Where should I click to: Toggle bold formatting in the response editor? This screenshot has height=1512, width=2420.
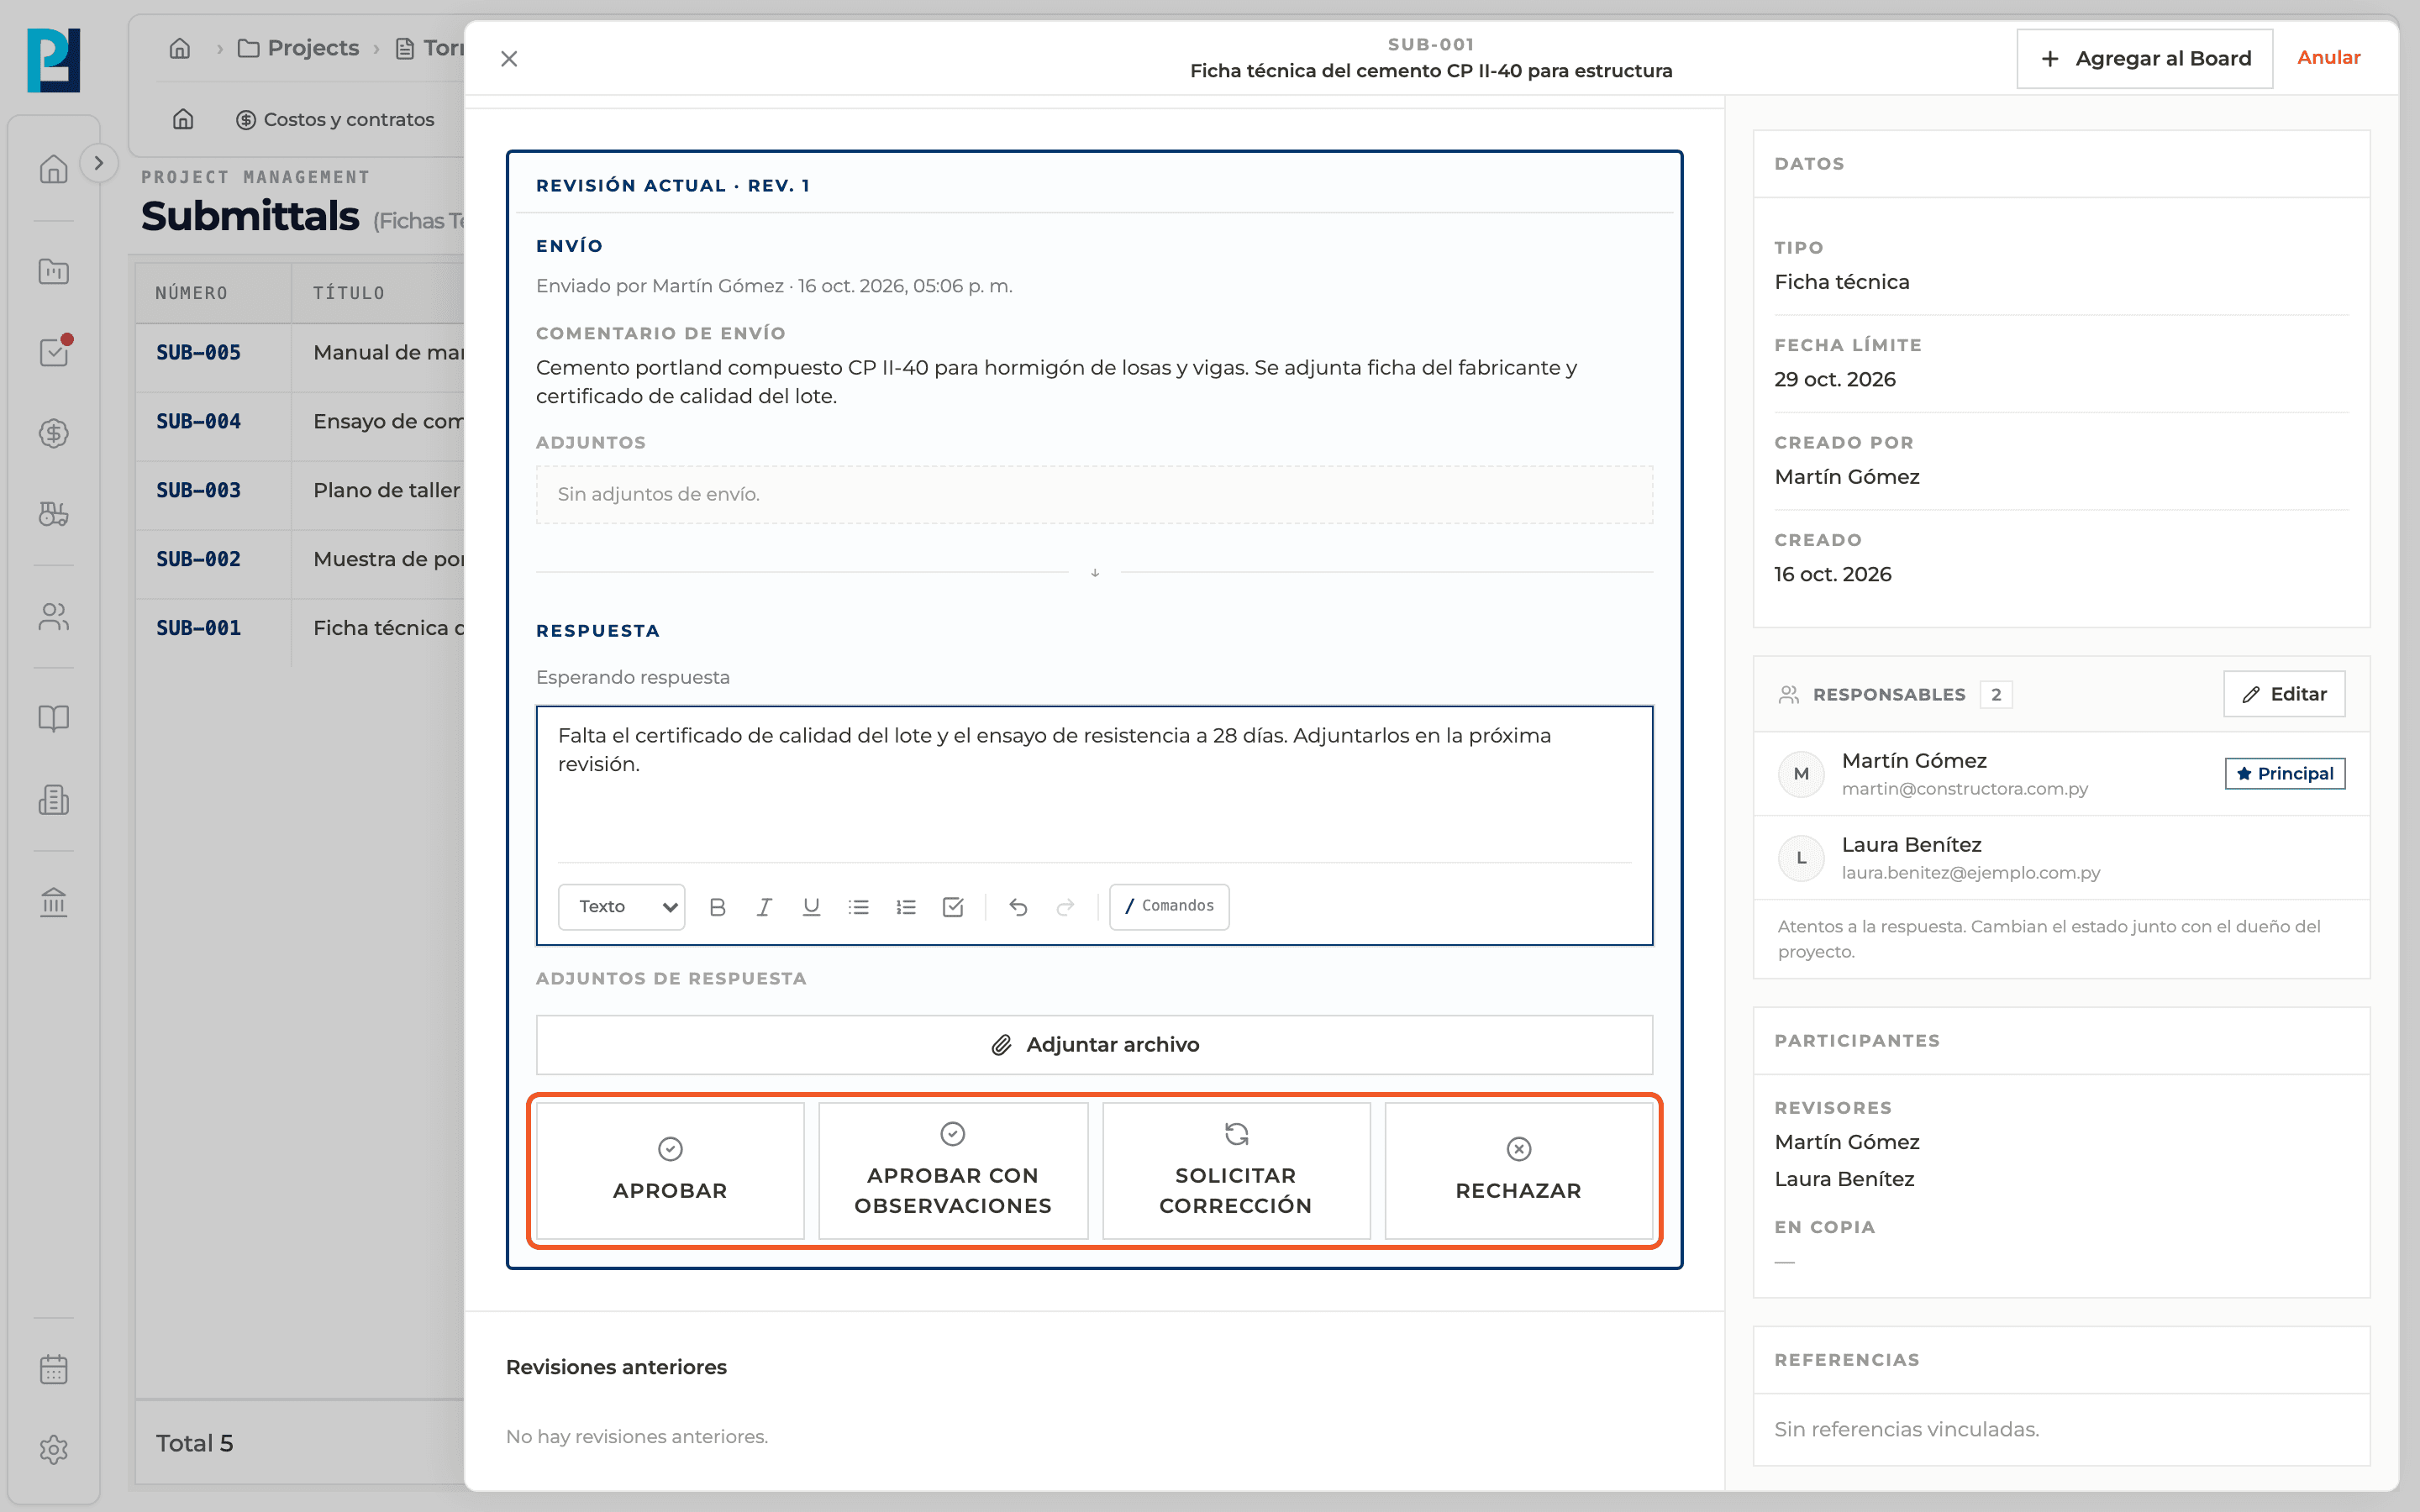pyautogui.click(x=717, y=906)
